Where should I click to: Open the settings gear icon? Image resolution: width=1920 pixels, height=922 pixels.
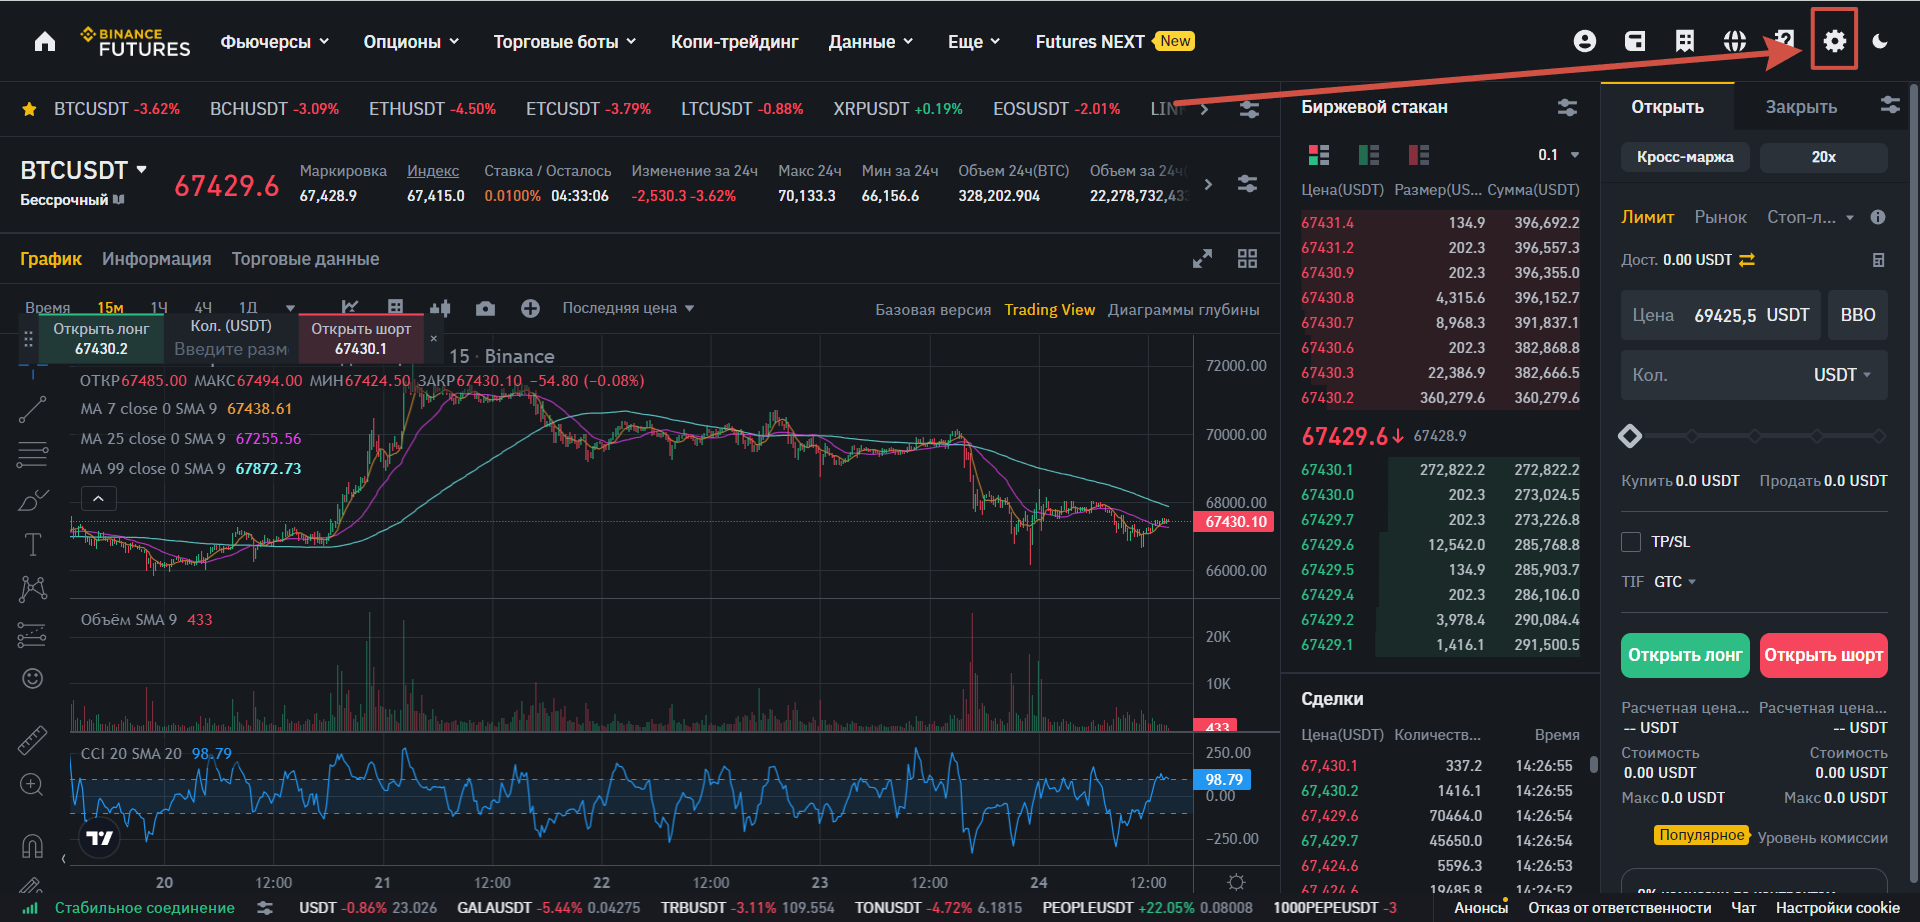pos(1834,41)
